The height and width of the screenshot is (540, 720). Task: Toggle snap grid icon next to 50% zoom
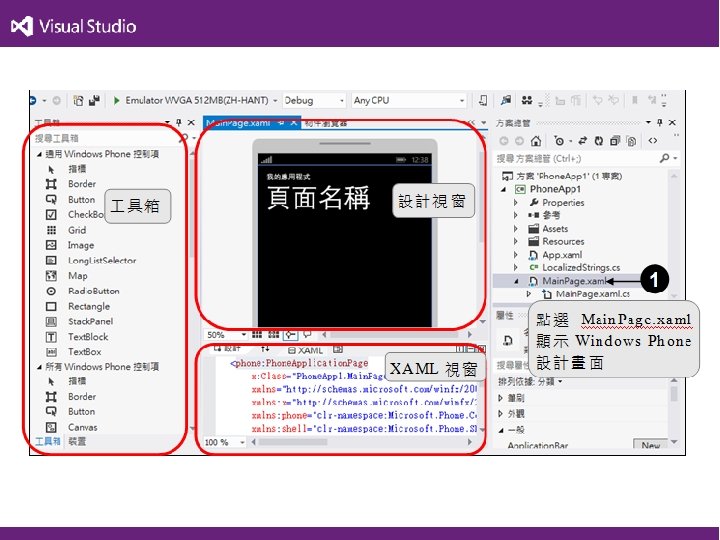[x=257, y=334]
